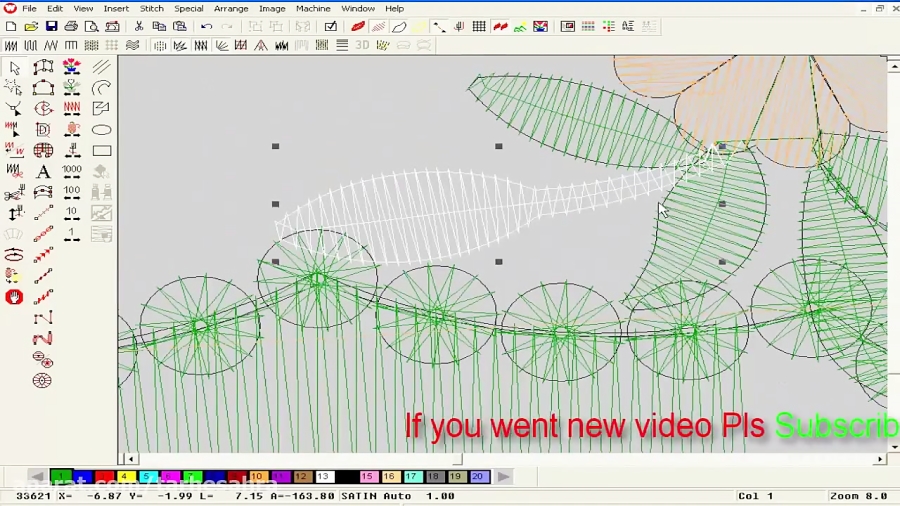Pick the Ellipse shape tool
Image resolution: width=900 pixels, height=506 pixels.
(x=101, y=130)
